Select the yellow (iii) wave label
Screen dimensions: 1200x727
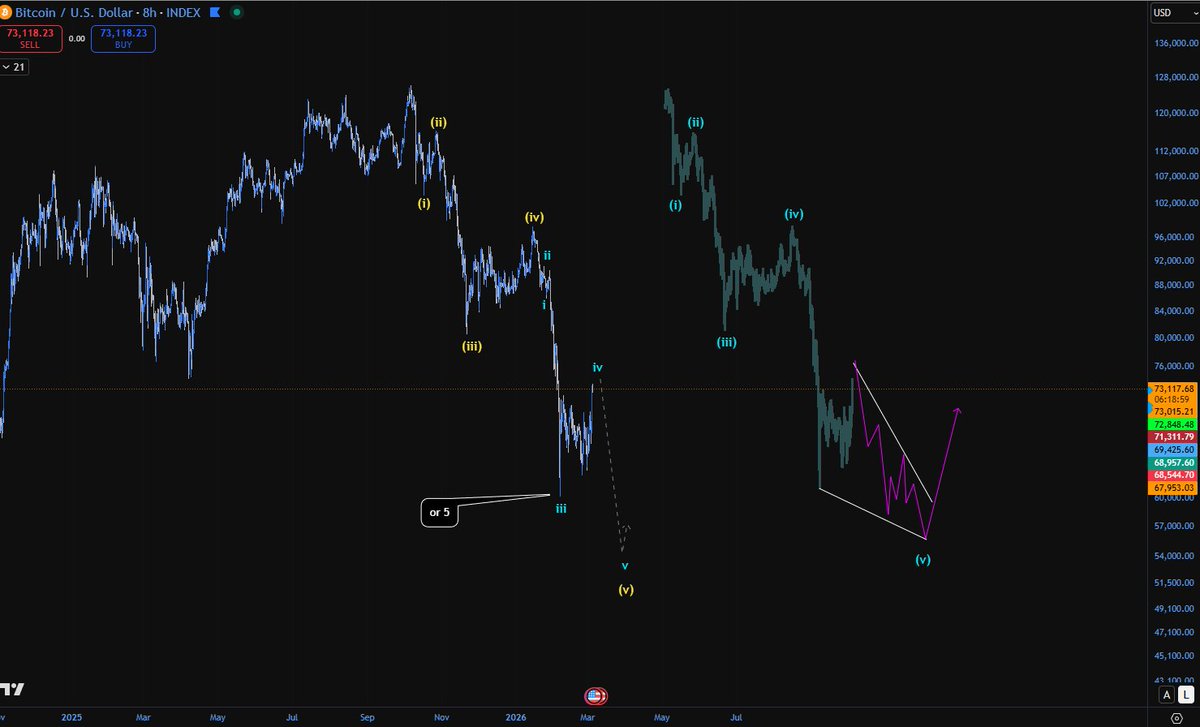point(472,346)
